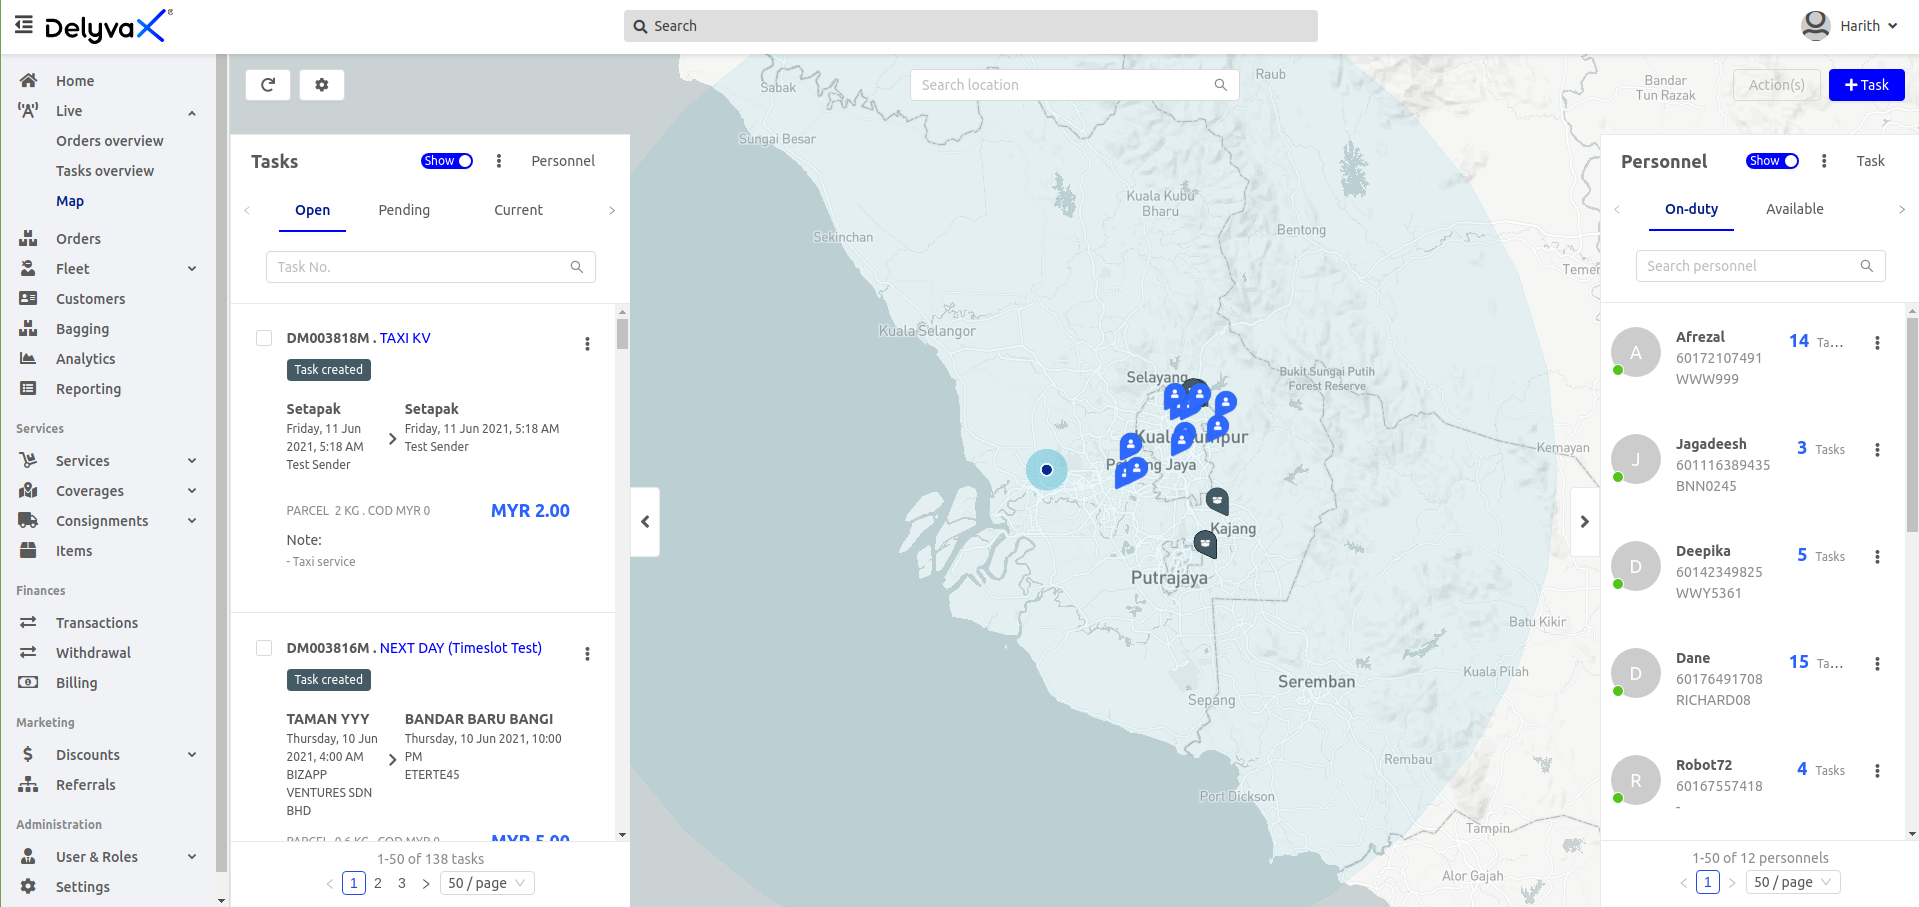This screenshot has width=1919, height=907.
Task: Open the three-dot menu for Afrezal
Action: point(1877,343)
